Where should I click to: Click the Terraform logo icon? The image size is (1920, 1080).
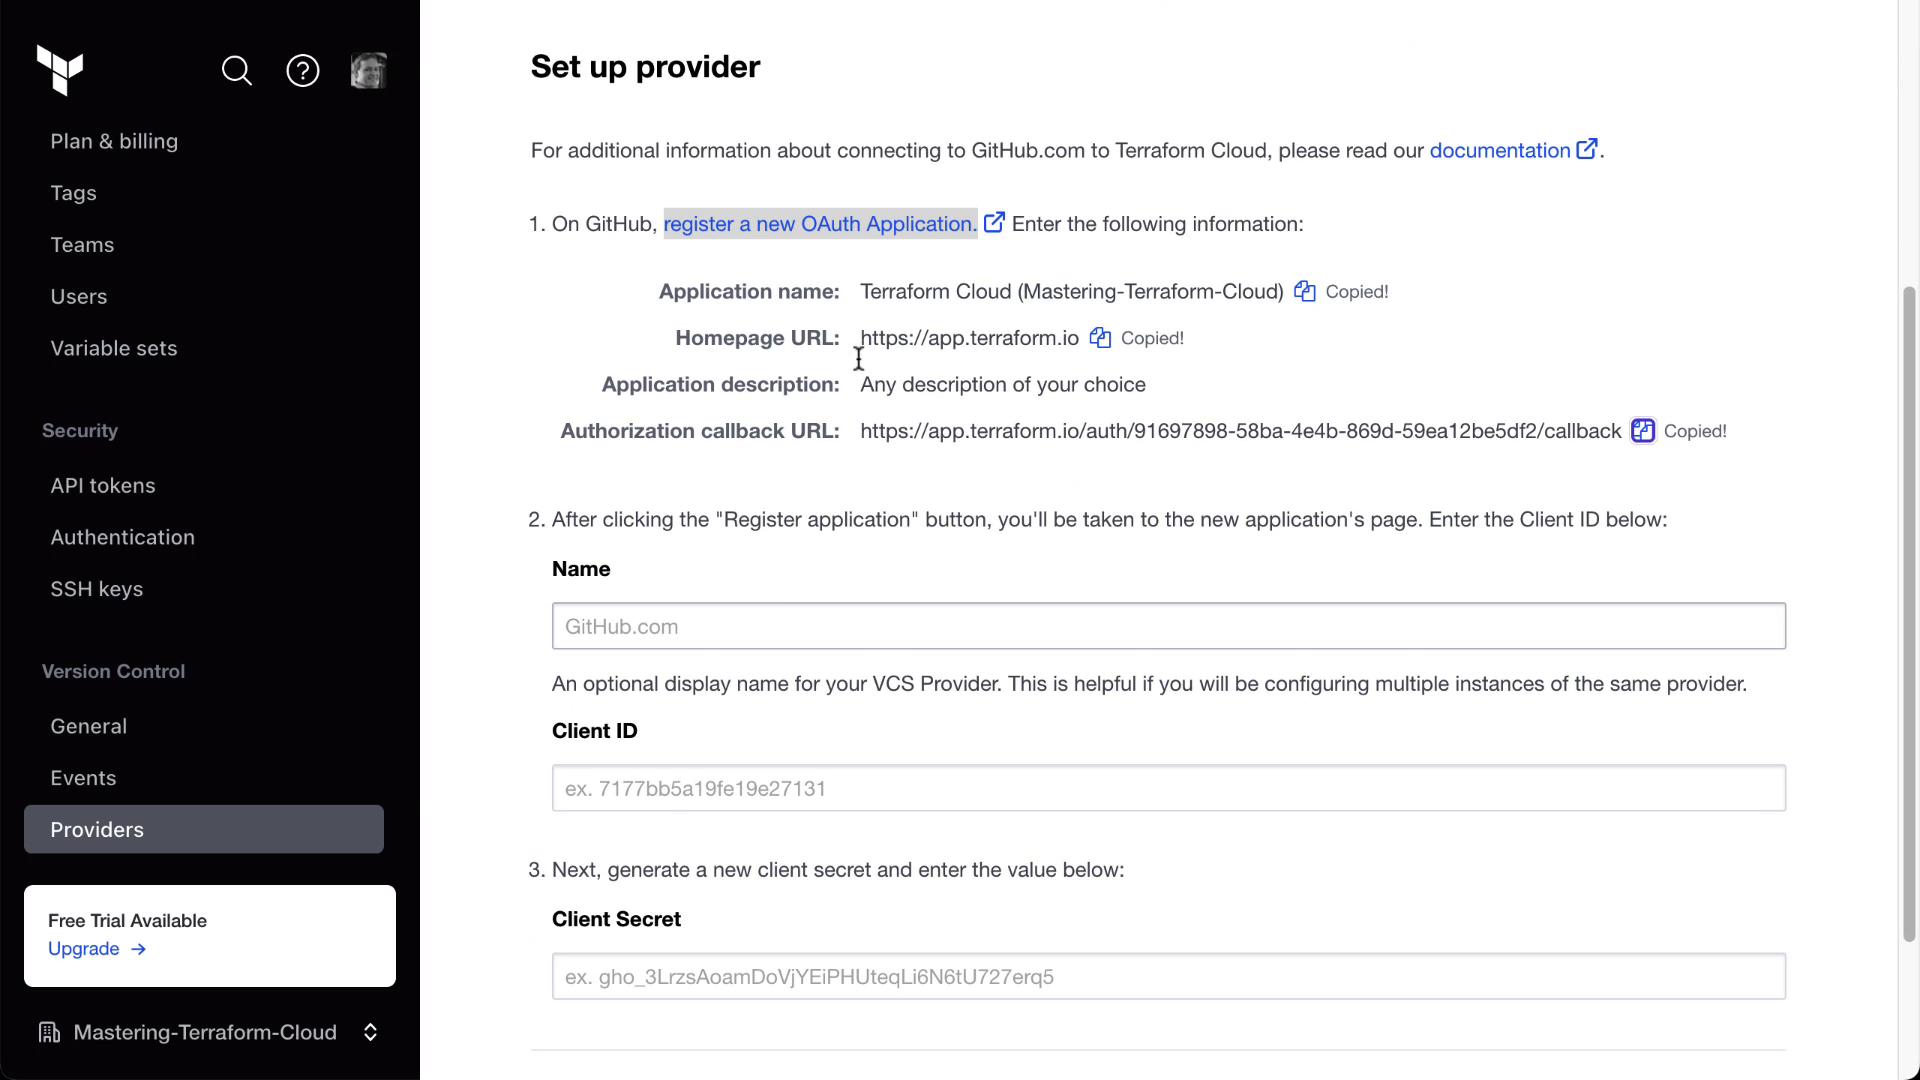[x=60, y=70]
